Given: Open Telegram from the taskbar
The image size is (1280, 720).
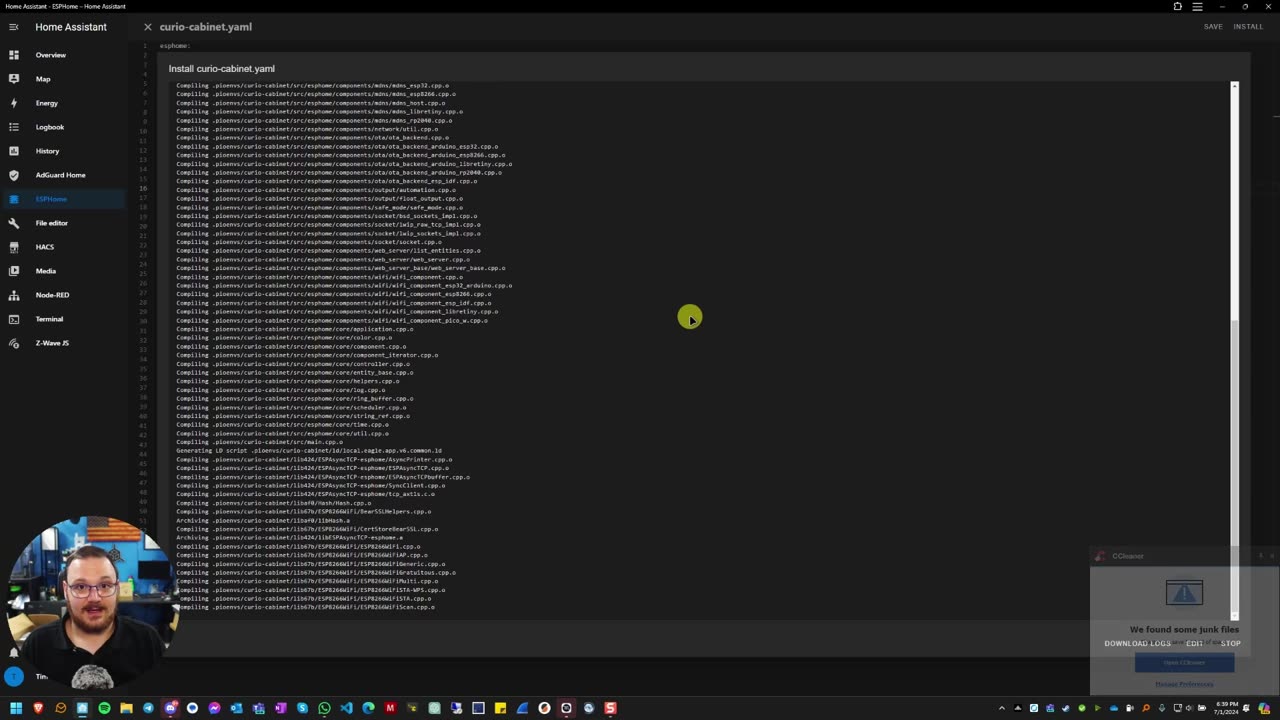Looking at the screenshot, I should (x=148, y=708).
